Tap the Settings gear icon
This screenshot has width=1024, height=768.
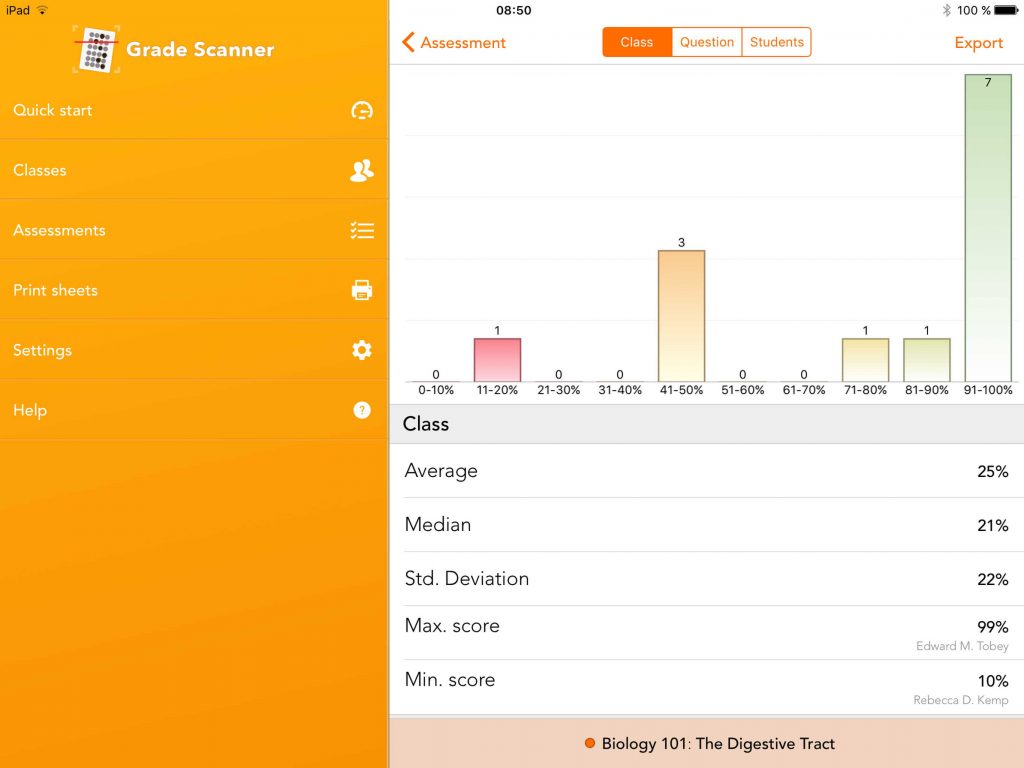point(362,350)
